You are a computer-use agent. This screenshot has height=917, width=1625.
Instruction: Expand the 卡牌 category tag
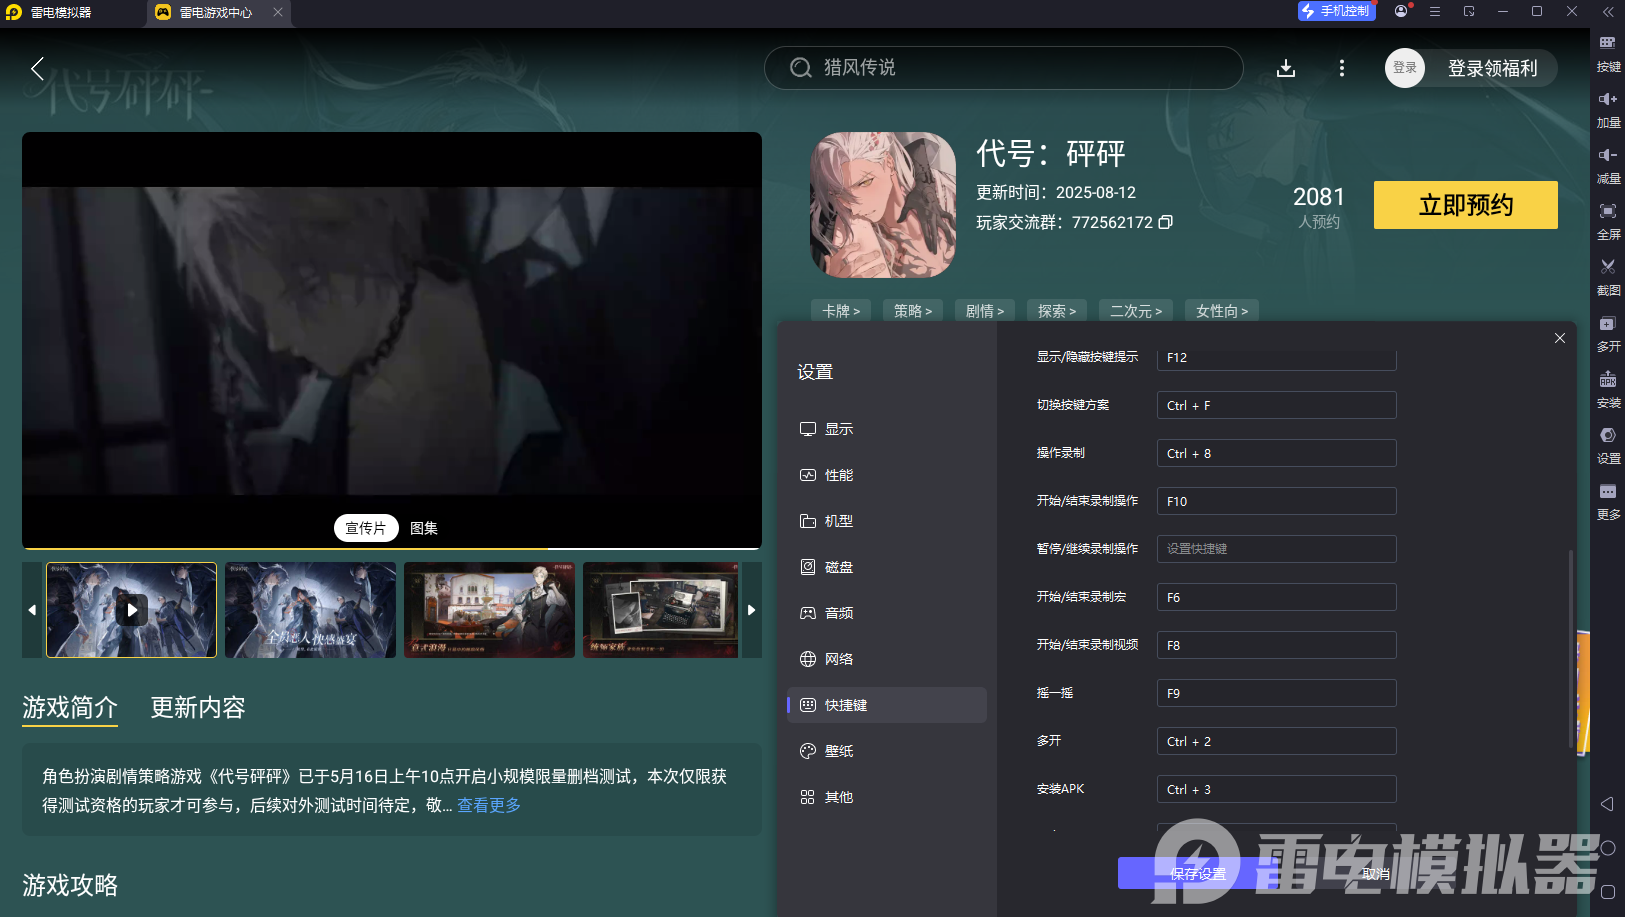tap(840, 311)
